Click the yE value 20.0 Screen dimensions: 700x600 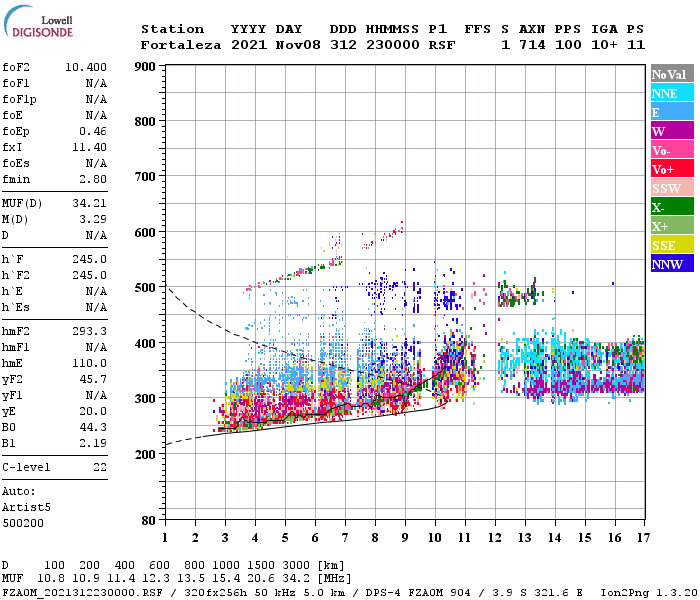point(93,412)
